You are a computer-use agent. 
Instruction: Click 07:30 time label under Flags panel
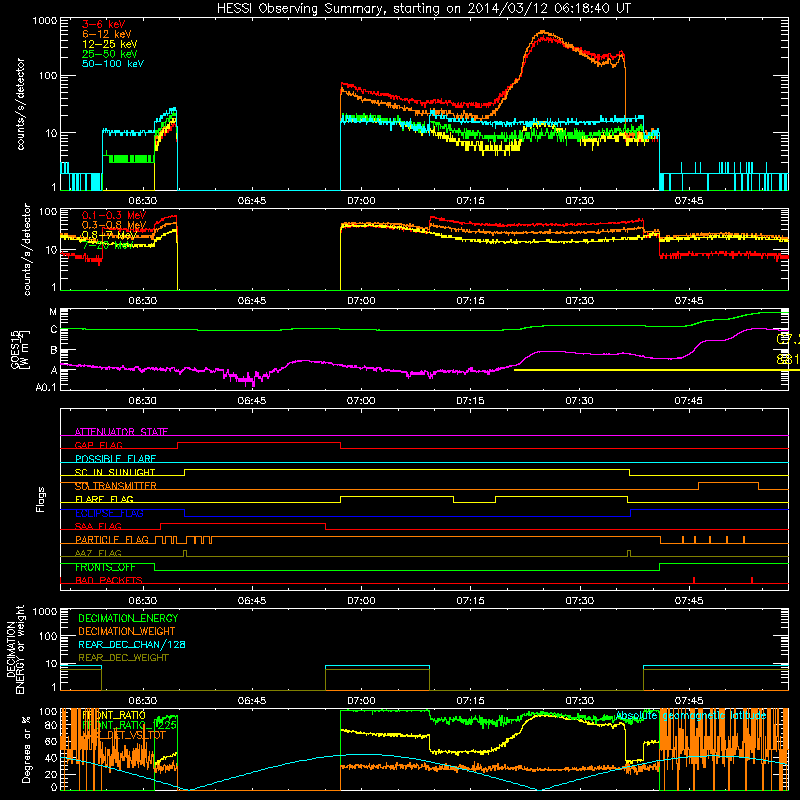[x=580, y=601]
